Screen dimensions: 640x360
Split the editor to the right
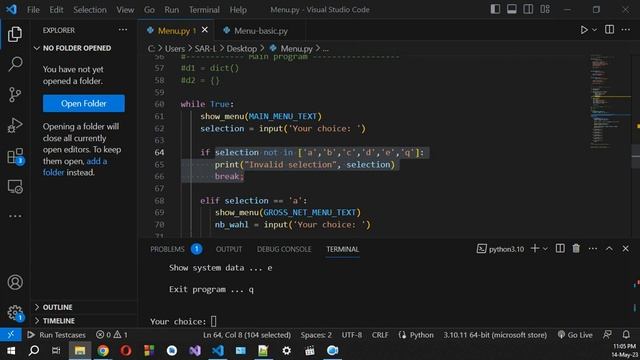click(609, 29)
